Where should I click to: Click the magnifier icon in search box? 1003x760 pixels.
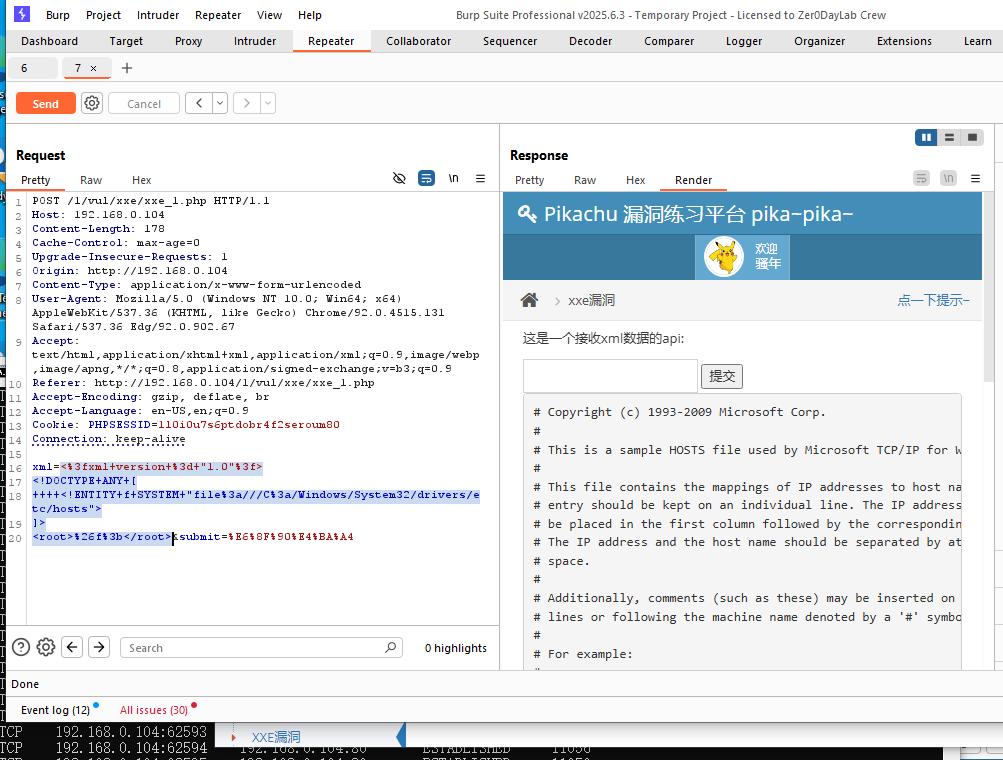coord(390,647)
